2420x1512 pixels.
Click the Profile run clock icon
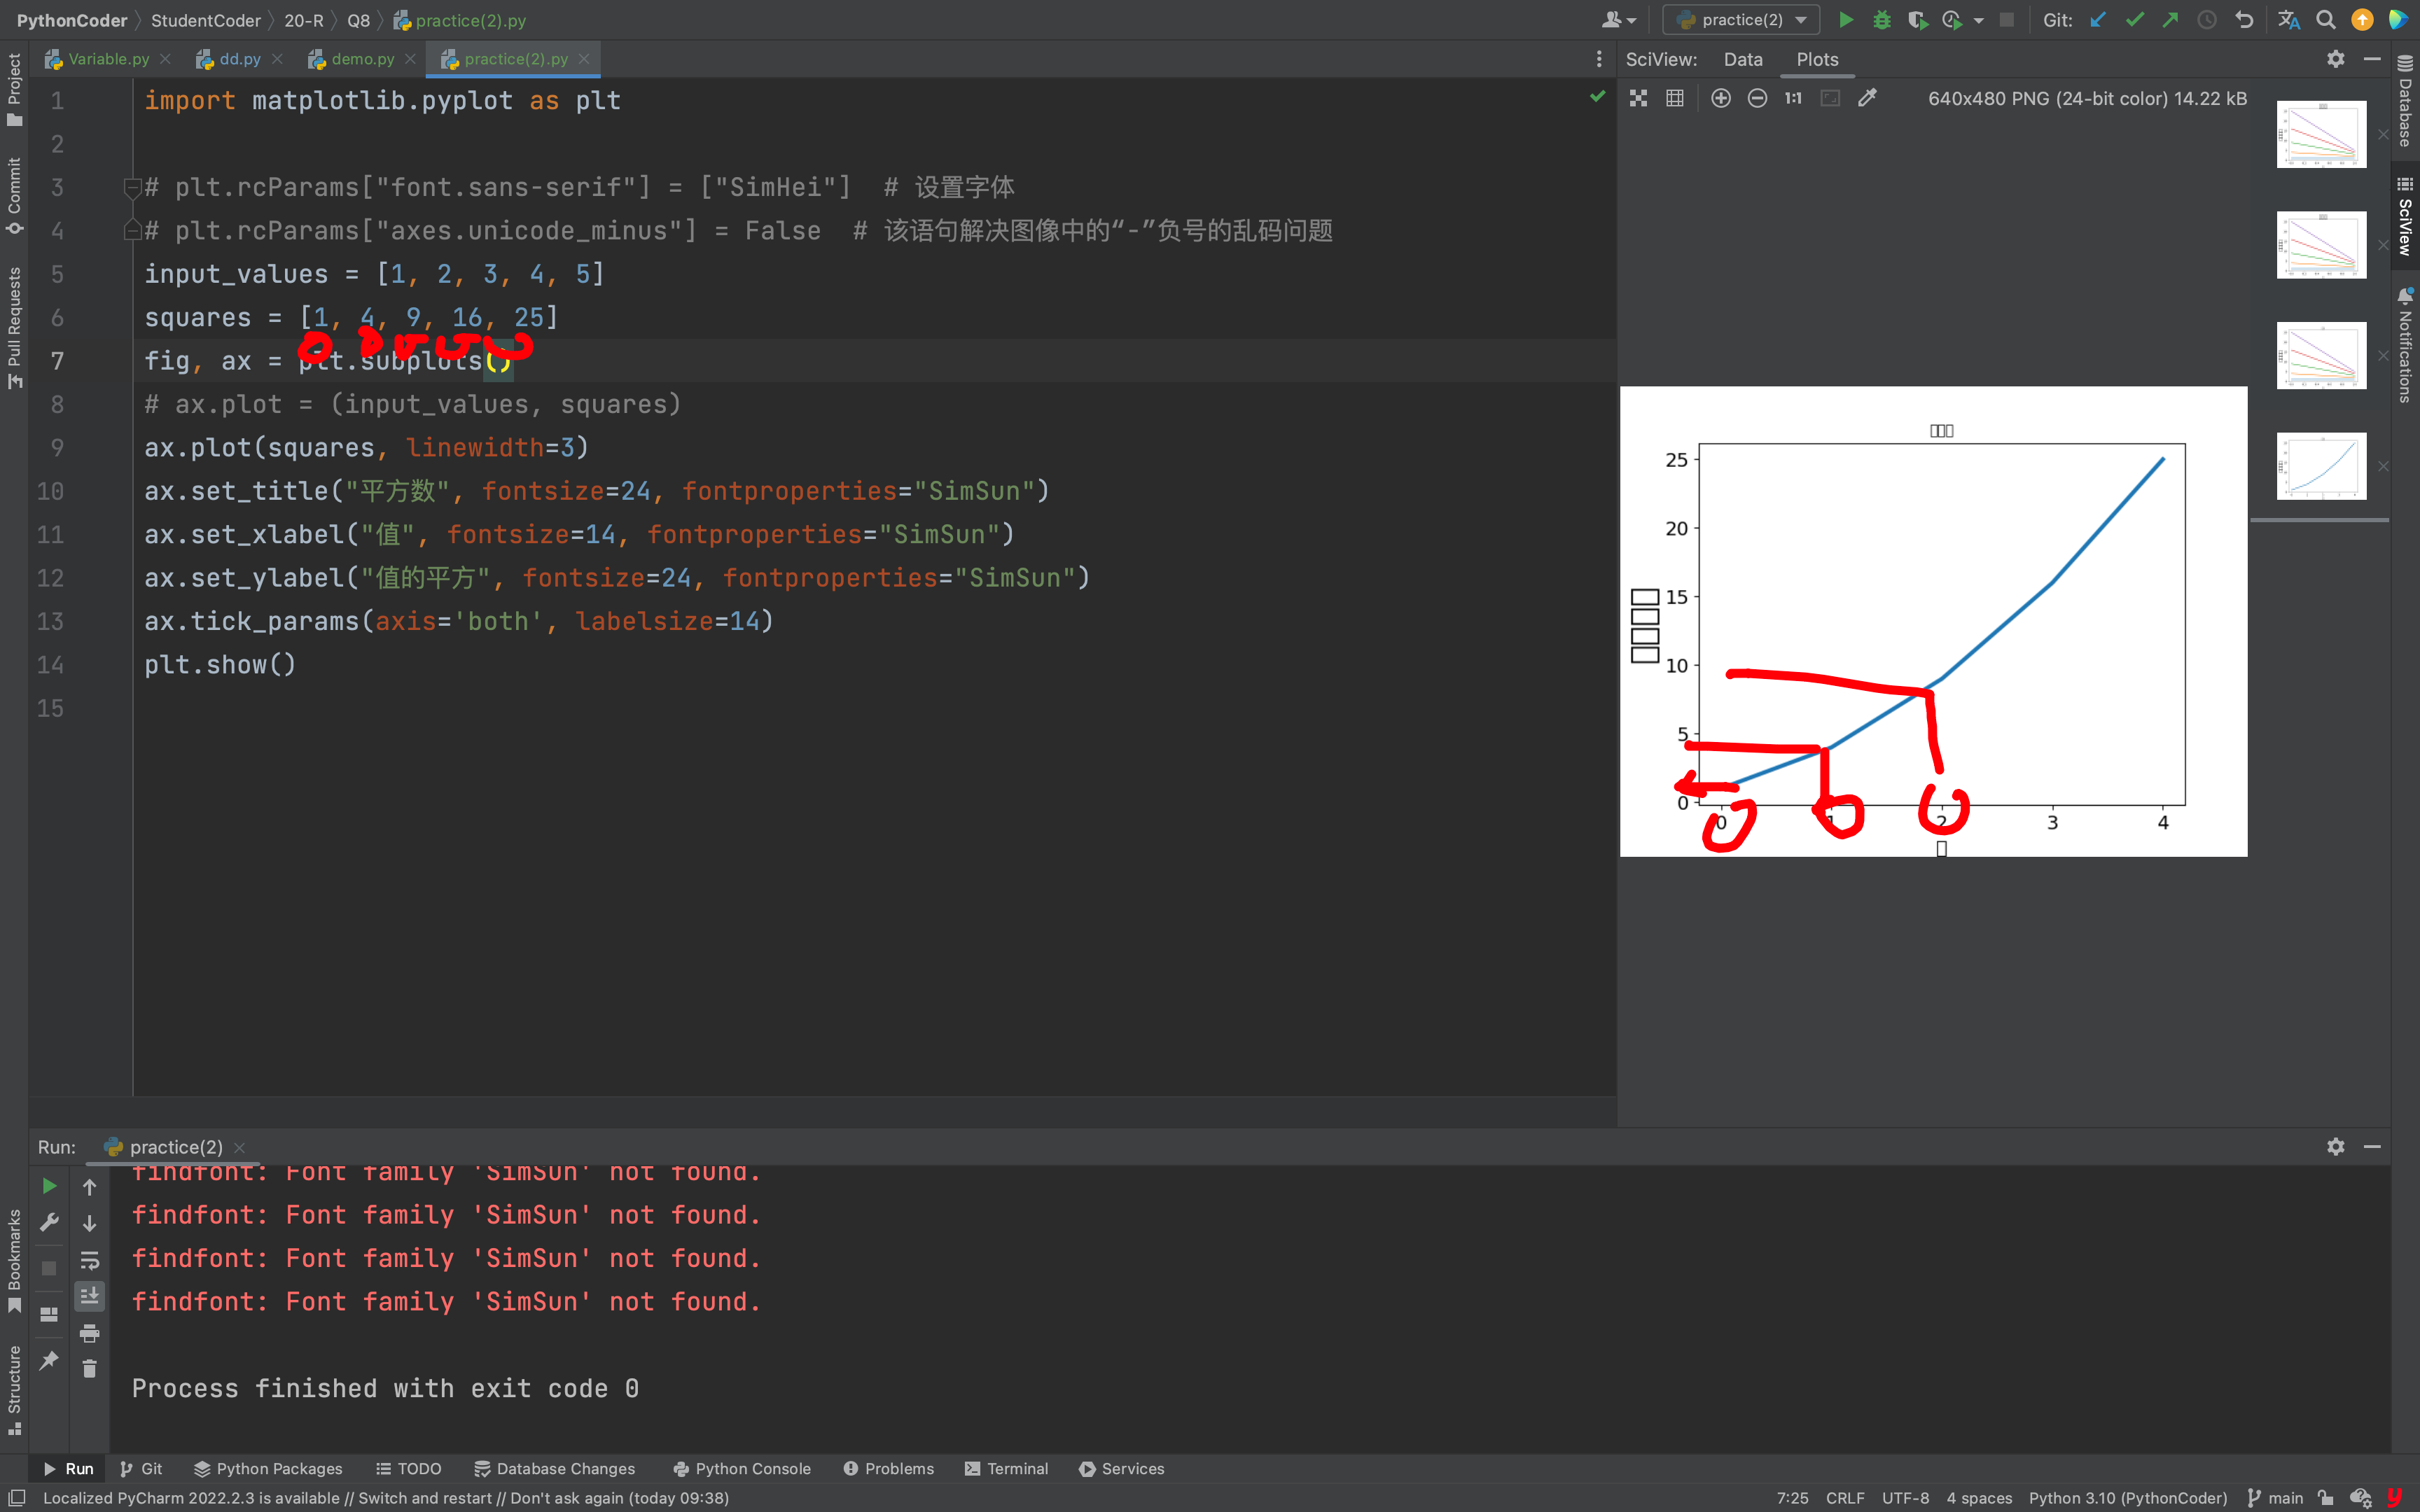pyautogui.click(x=1951, y=20)
